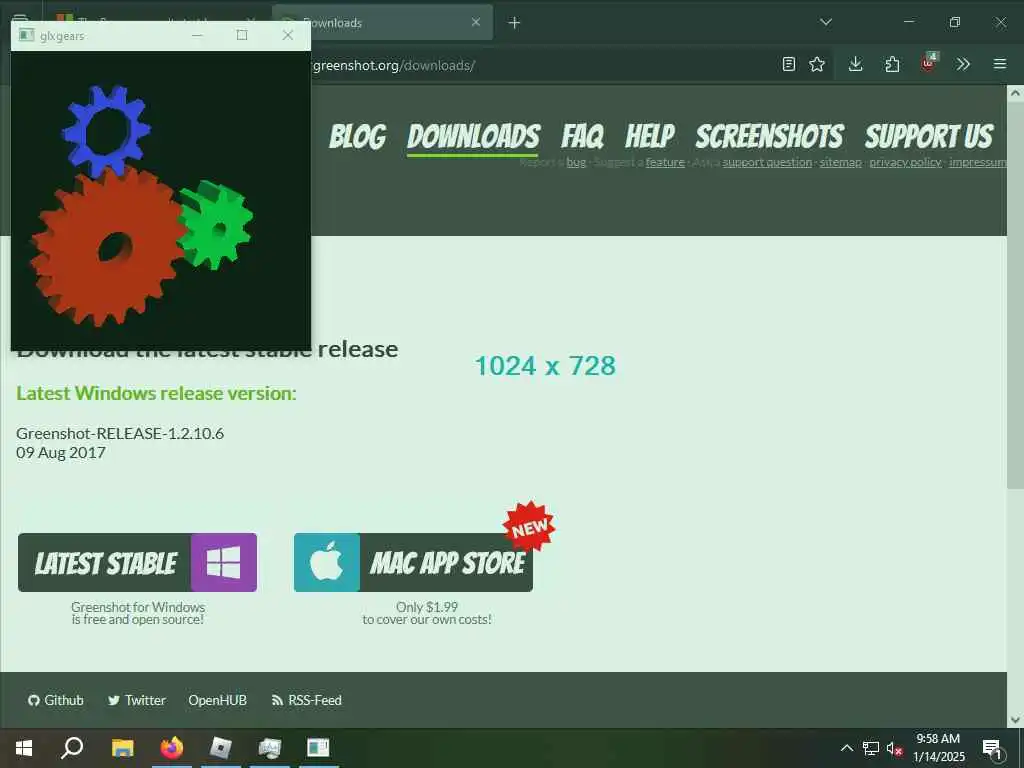Click the glxgears title bar icon
Screen dimensions: 1024x768
[26, 35]
